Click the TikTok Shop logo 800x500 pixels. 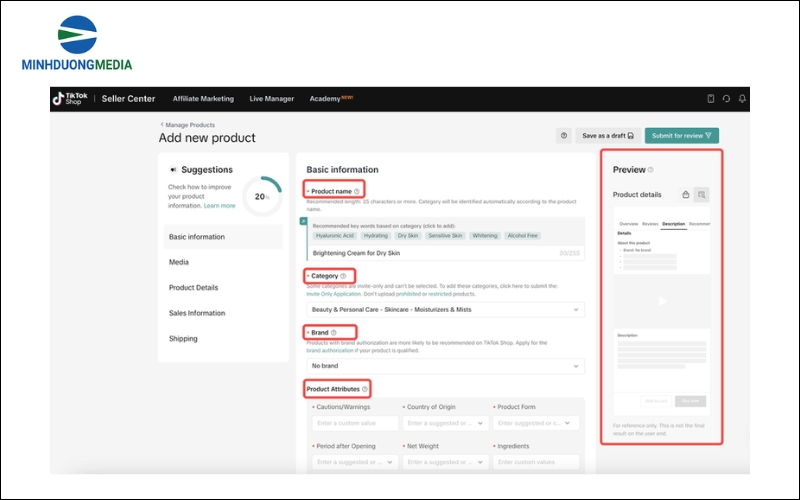point(70,98)
